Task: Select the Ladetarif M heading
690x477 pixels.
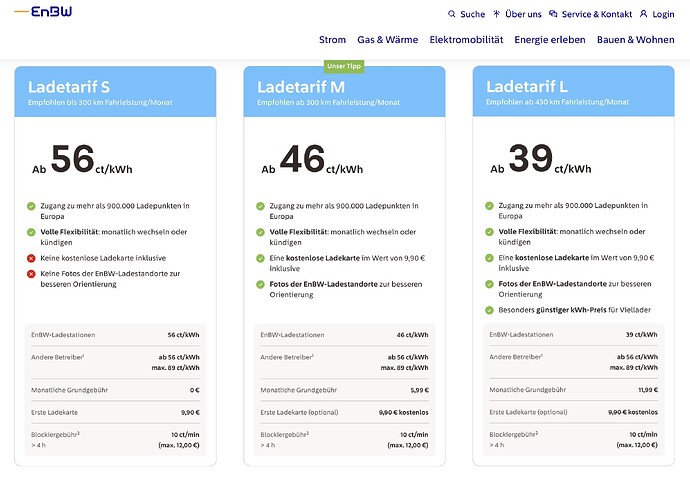Action: coord(301,87)
